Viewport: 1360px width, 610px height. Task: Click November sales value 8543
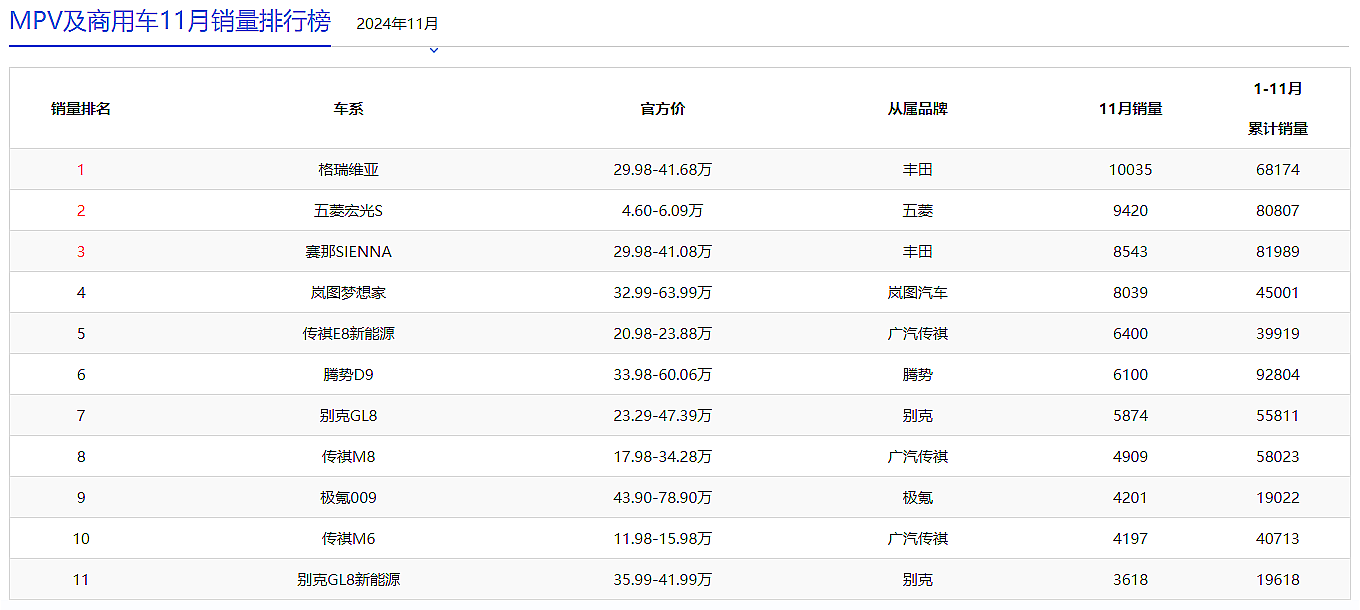point(1131,252)
